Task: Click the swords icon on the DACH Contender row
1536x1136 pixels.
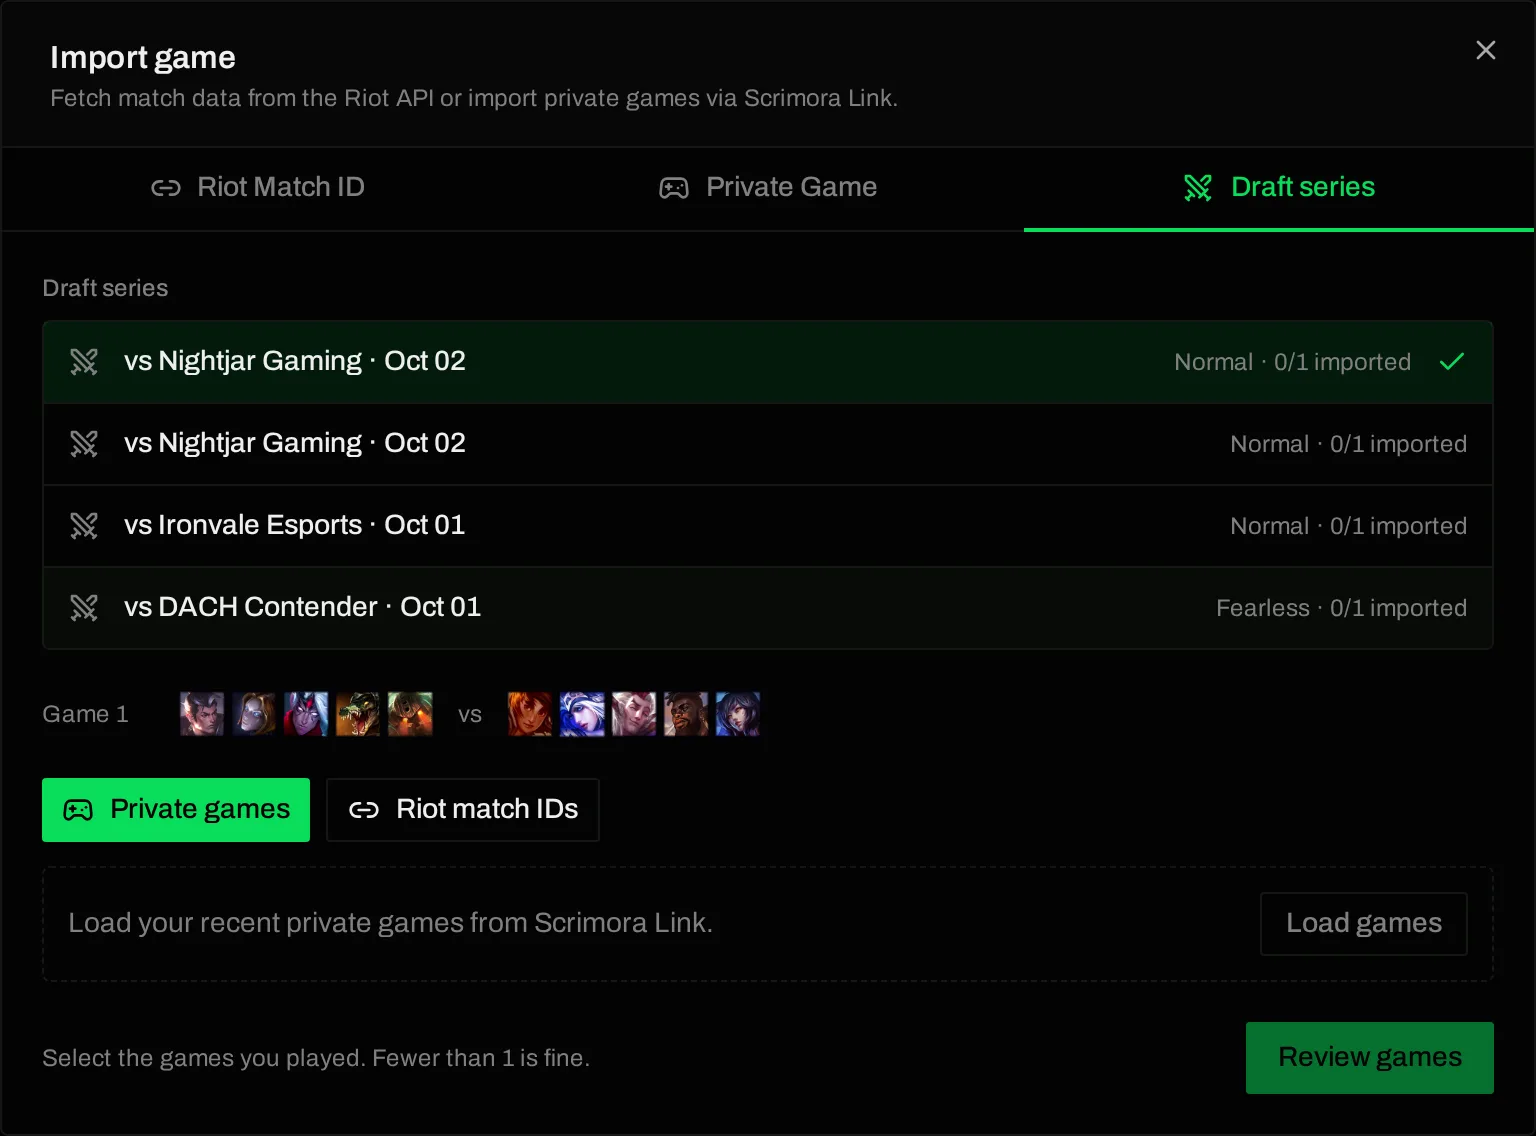Action: 84,608
